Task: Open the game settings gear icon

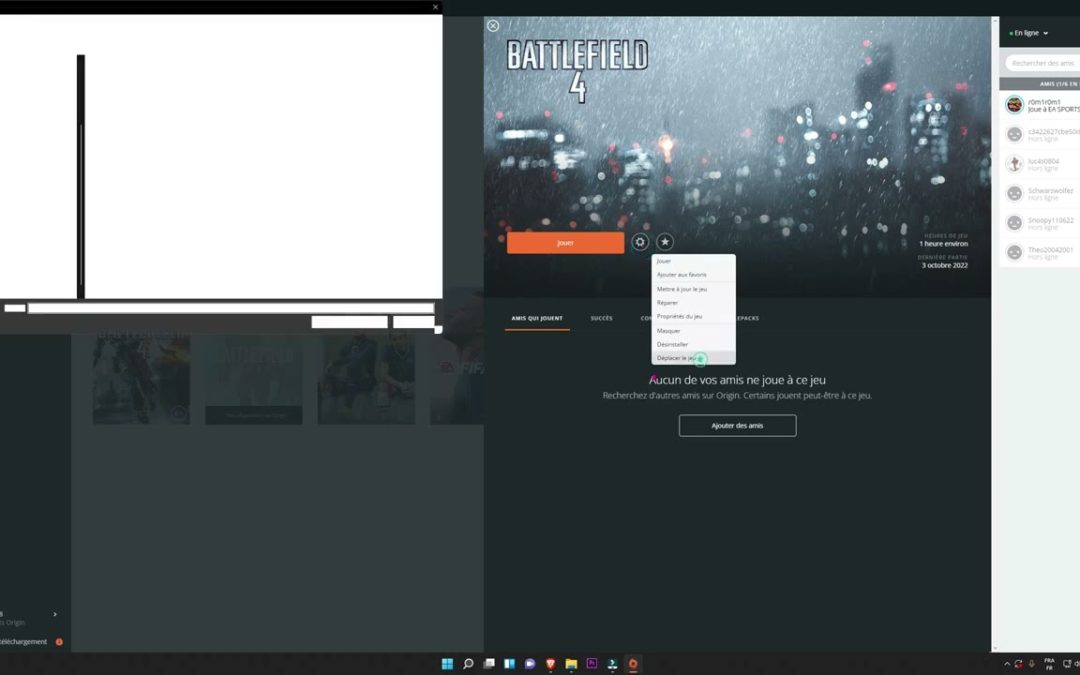Action: tap(640, 242)
